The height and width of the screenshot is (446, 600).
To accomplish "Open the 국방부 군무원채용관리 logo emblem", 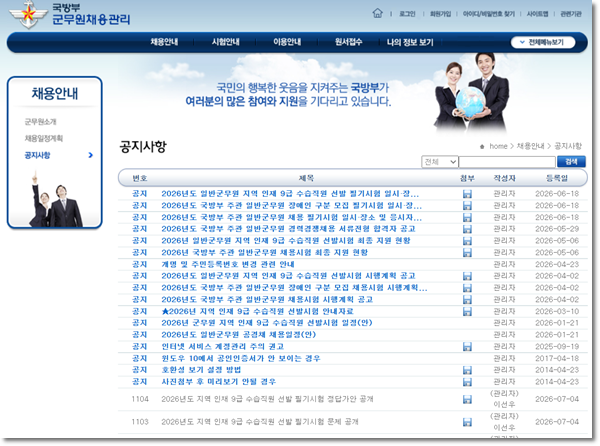I will [x=28, y=15].
